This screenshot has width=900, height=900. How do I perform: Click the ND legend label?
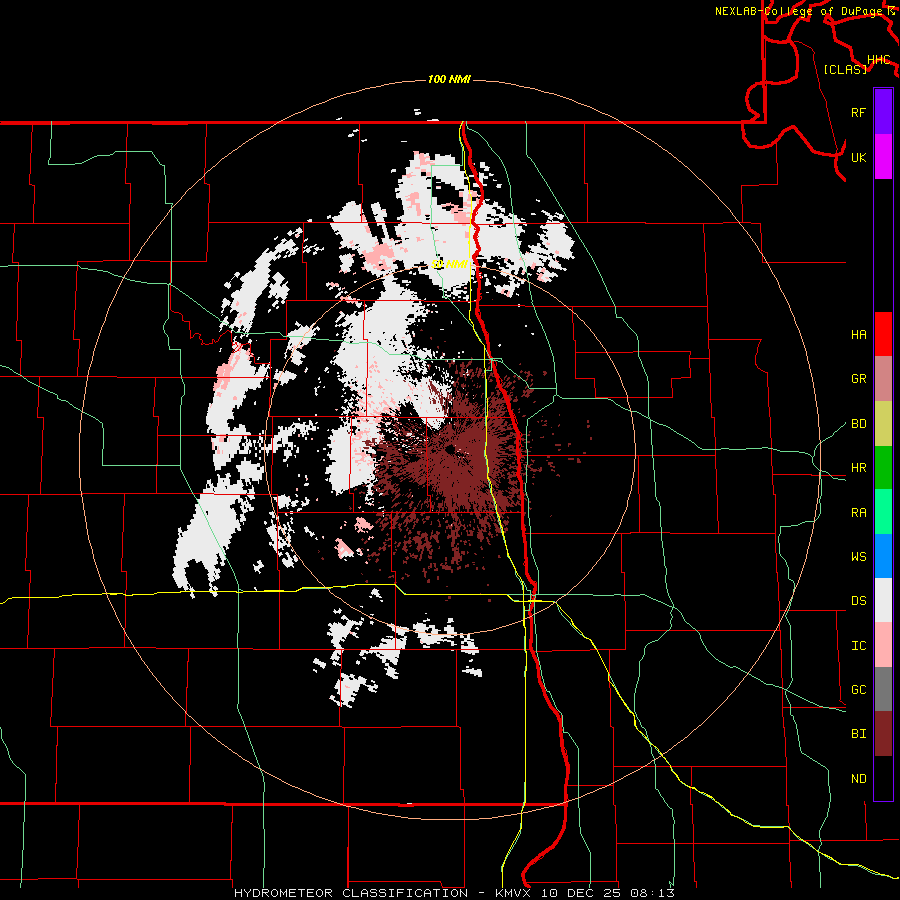tap(858, 778)
